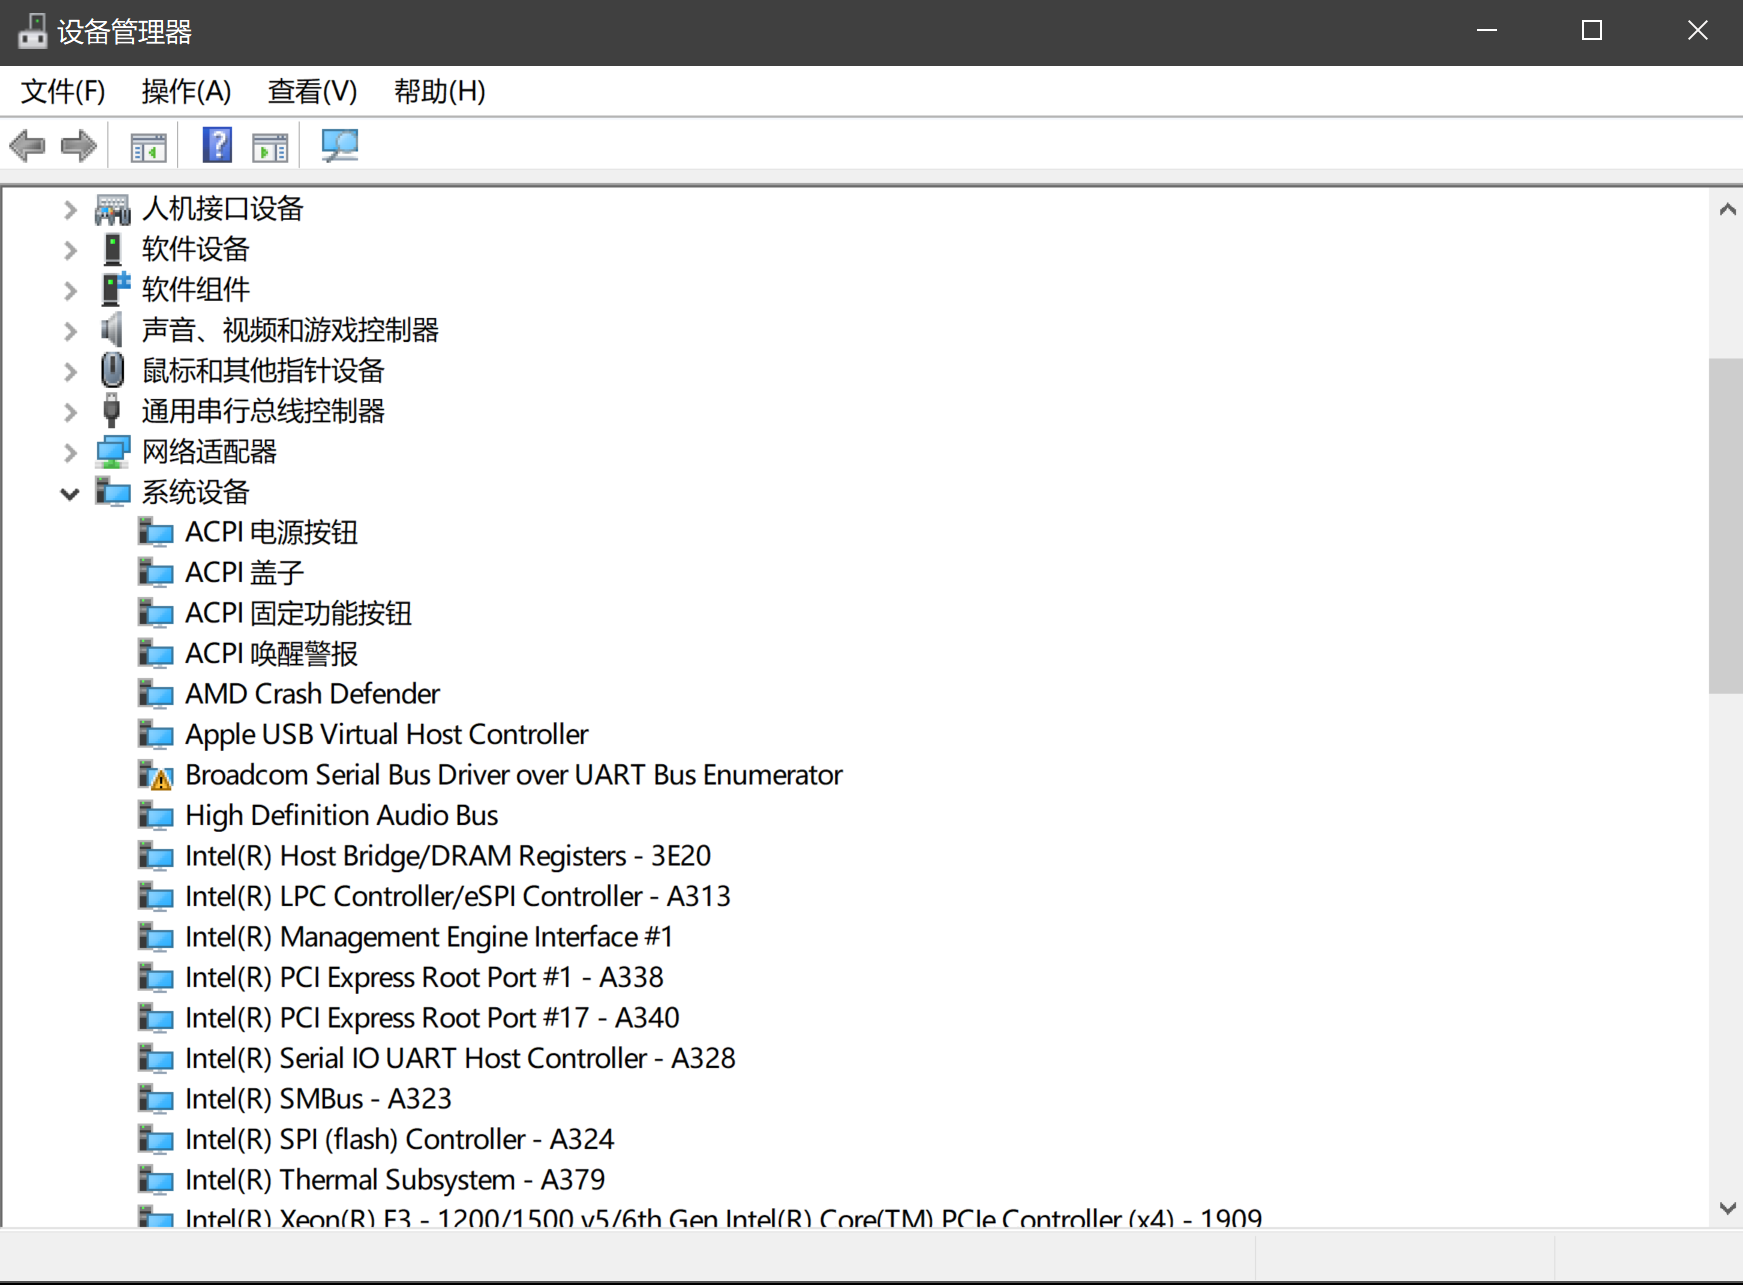Close the Device Manager window
1743x1285 pixels.
click(x=1697, y=31)
